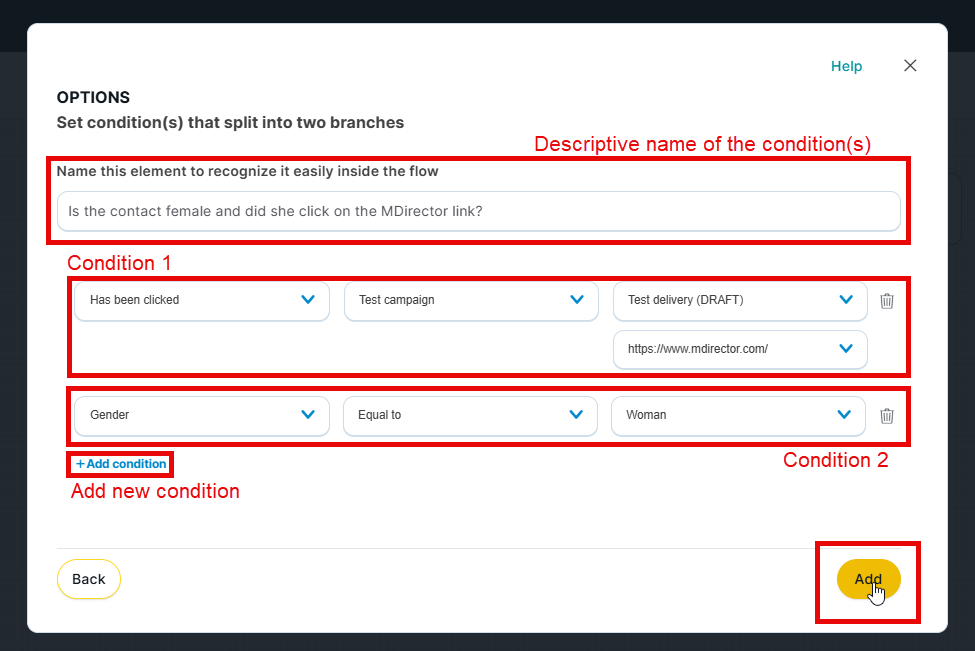The height and width of the screenshot is (651, 975).
Task: Click the Add condition link
Action: pos(121,464)
